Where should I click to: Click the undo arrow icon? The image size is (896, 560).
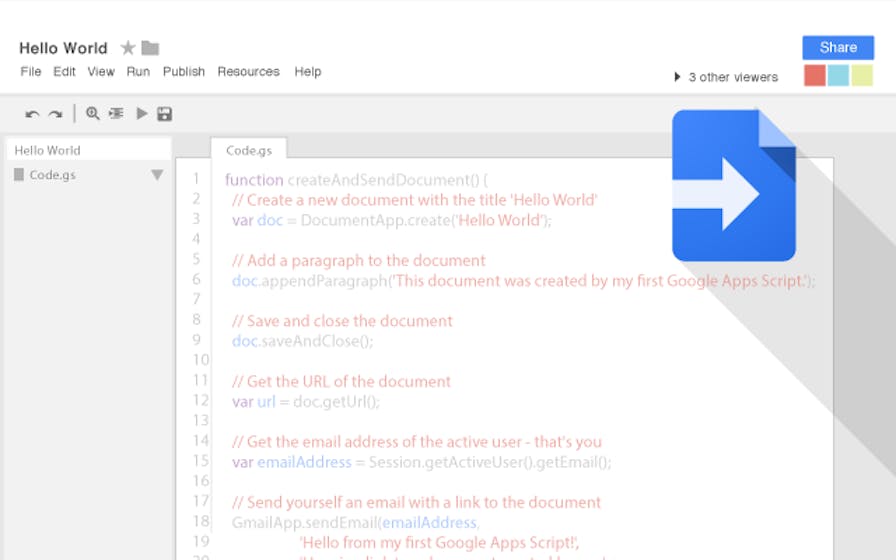(32, 114)
